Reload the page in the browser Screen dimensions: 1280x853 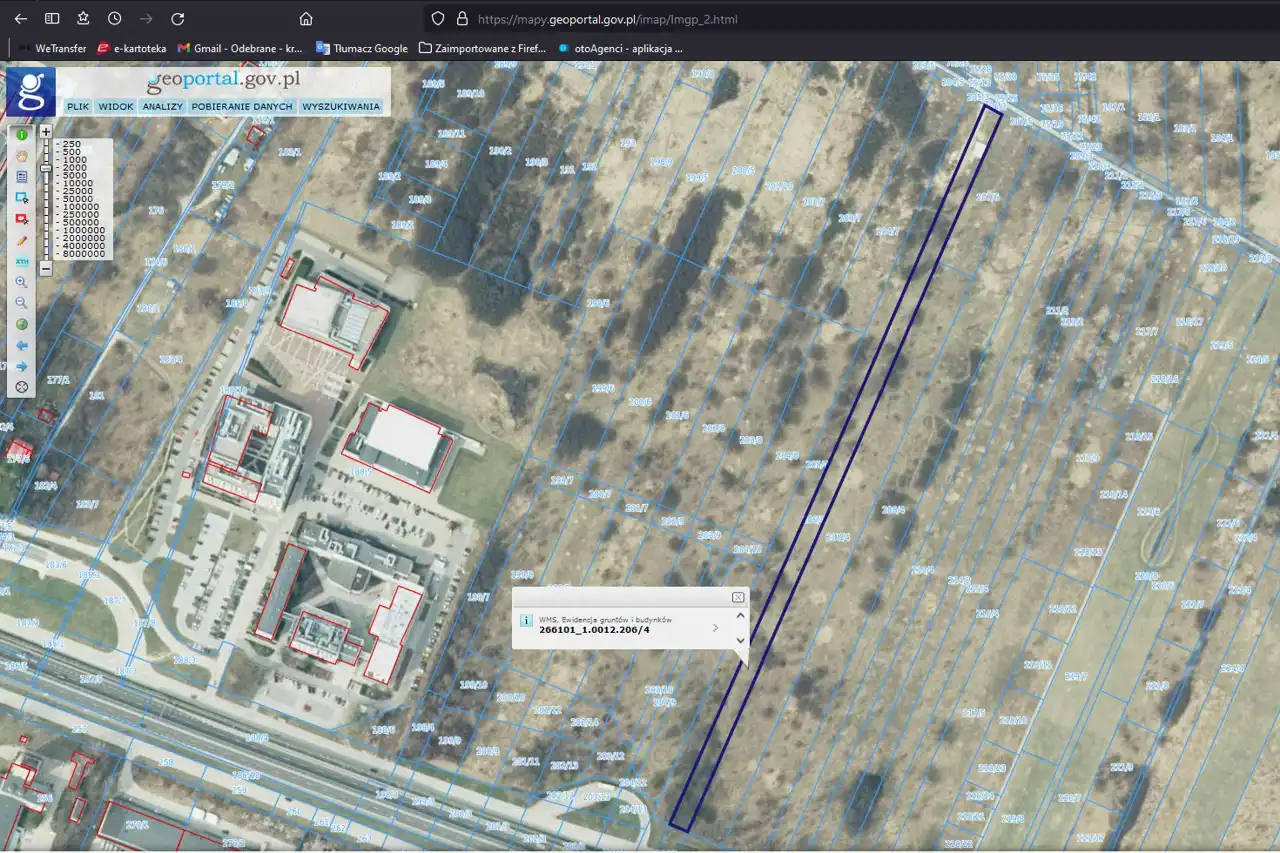(177, 19)
